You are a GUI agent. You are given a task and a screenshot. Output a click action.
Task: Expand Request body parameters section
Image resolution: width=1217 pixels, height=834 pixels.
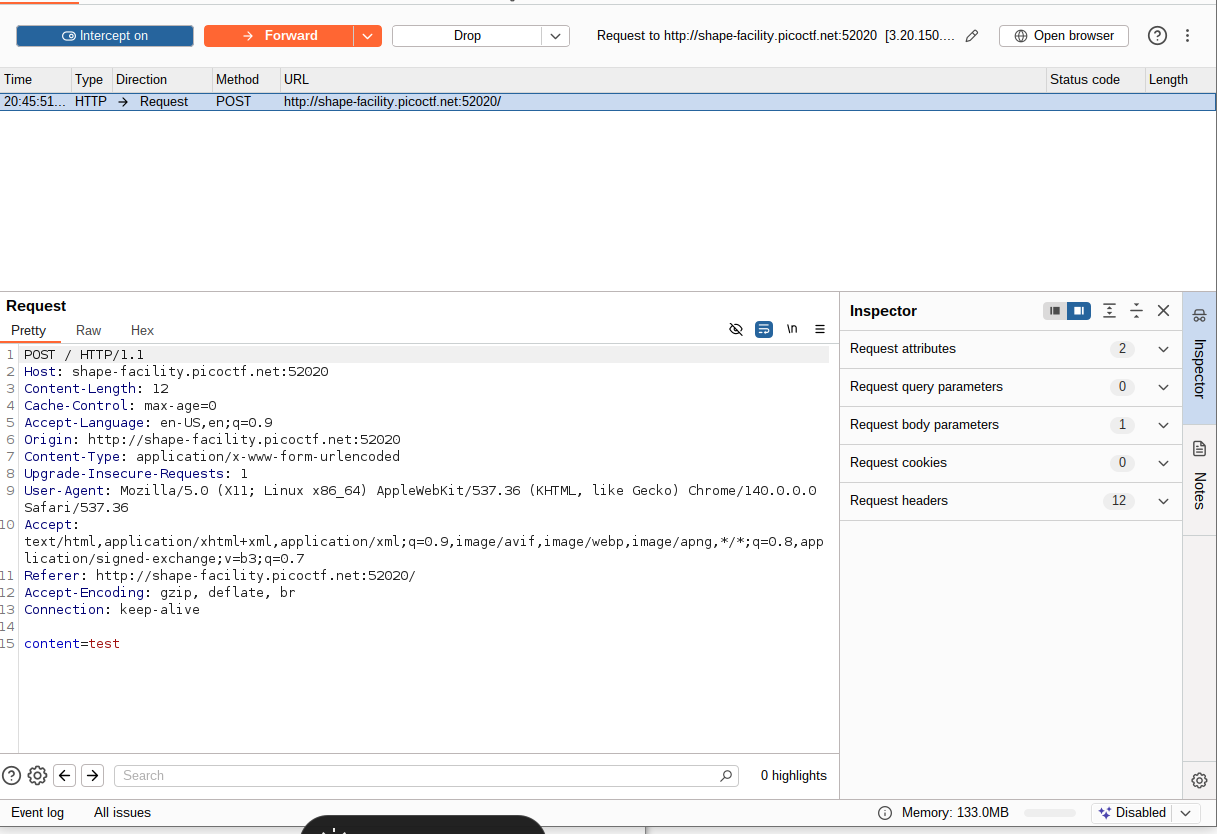coord(1010,425)
